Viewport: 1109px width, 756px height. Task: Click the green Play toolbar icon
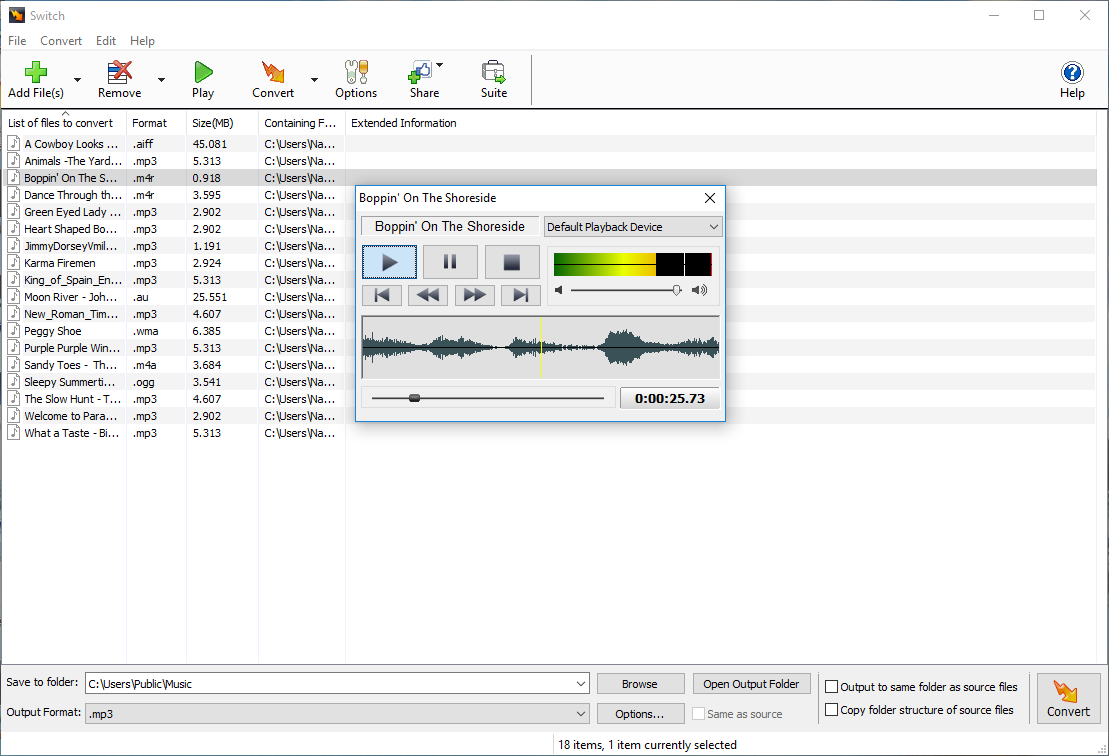[x=203, y=71]
